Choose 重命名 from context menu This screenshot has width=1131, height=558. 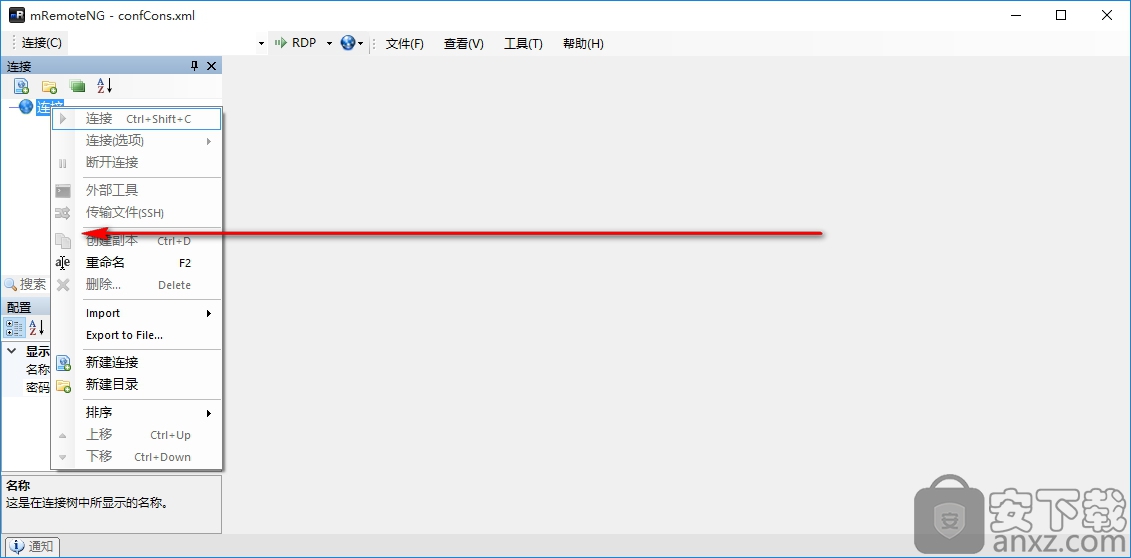pyautogui.click(x=137, y=263)
